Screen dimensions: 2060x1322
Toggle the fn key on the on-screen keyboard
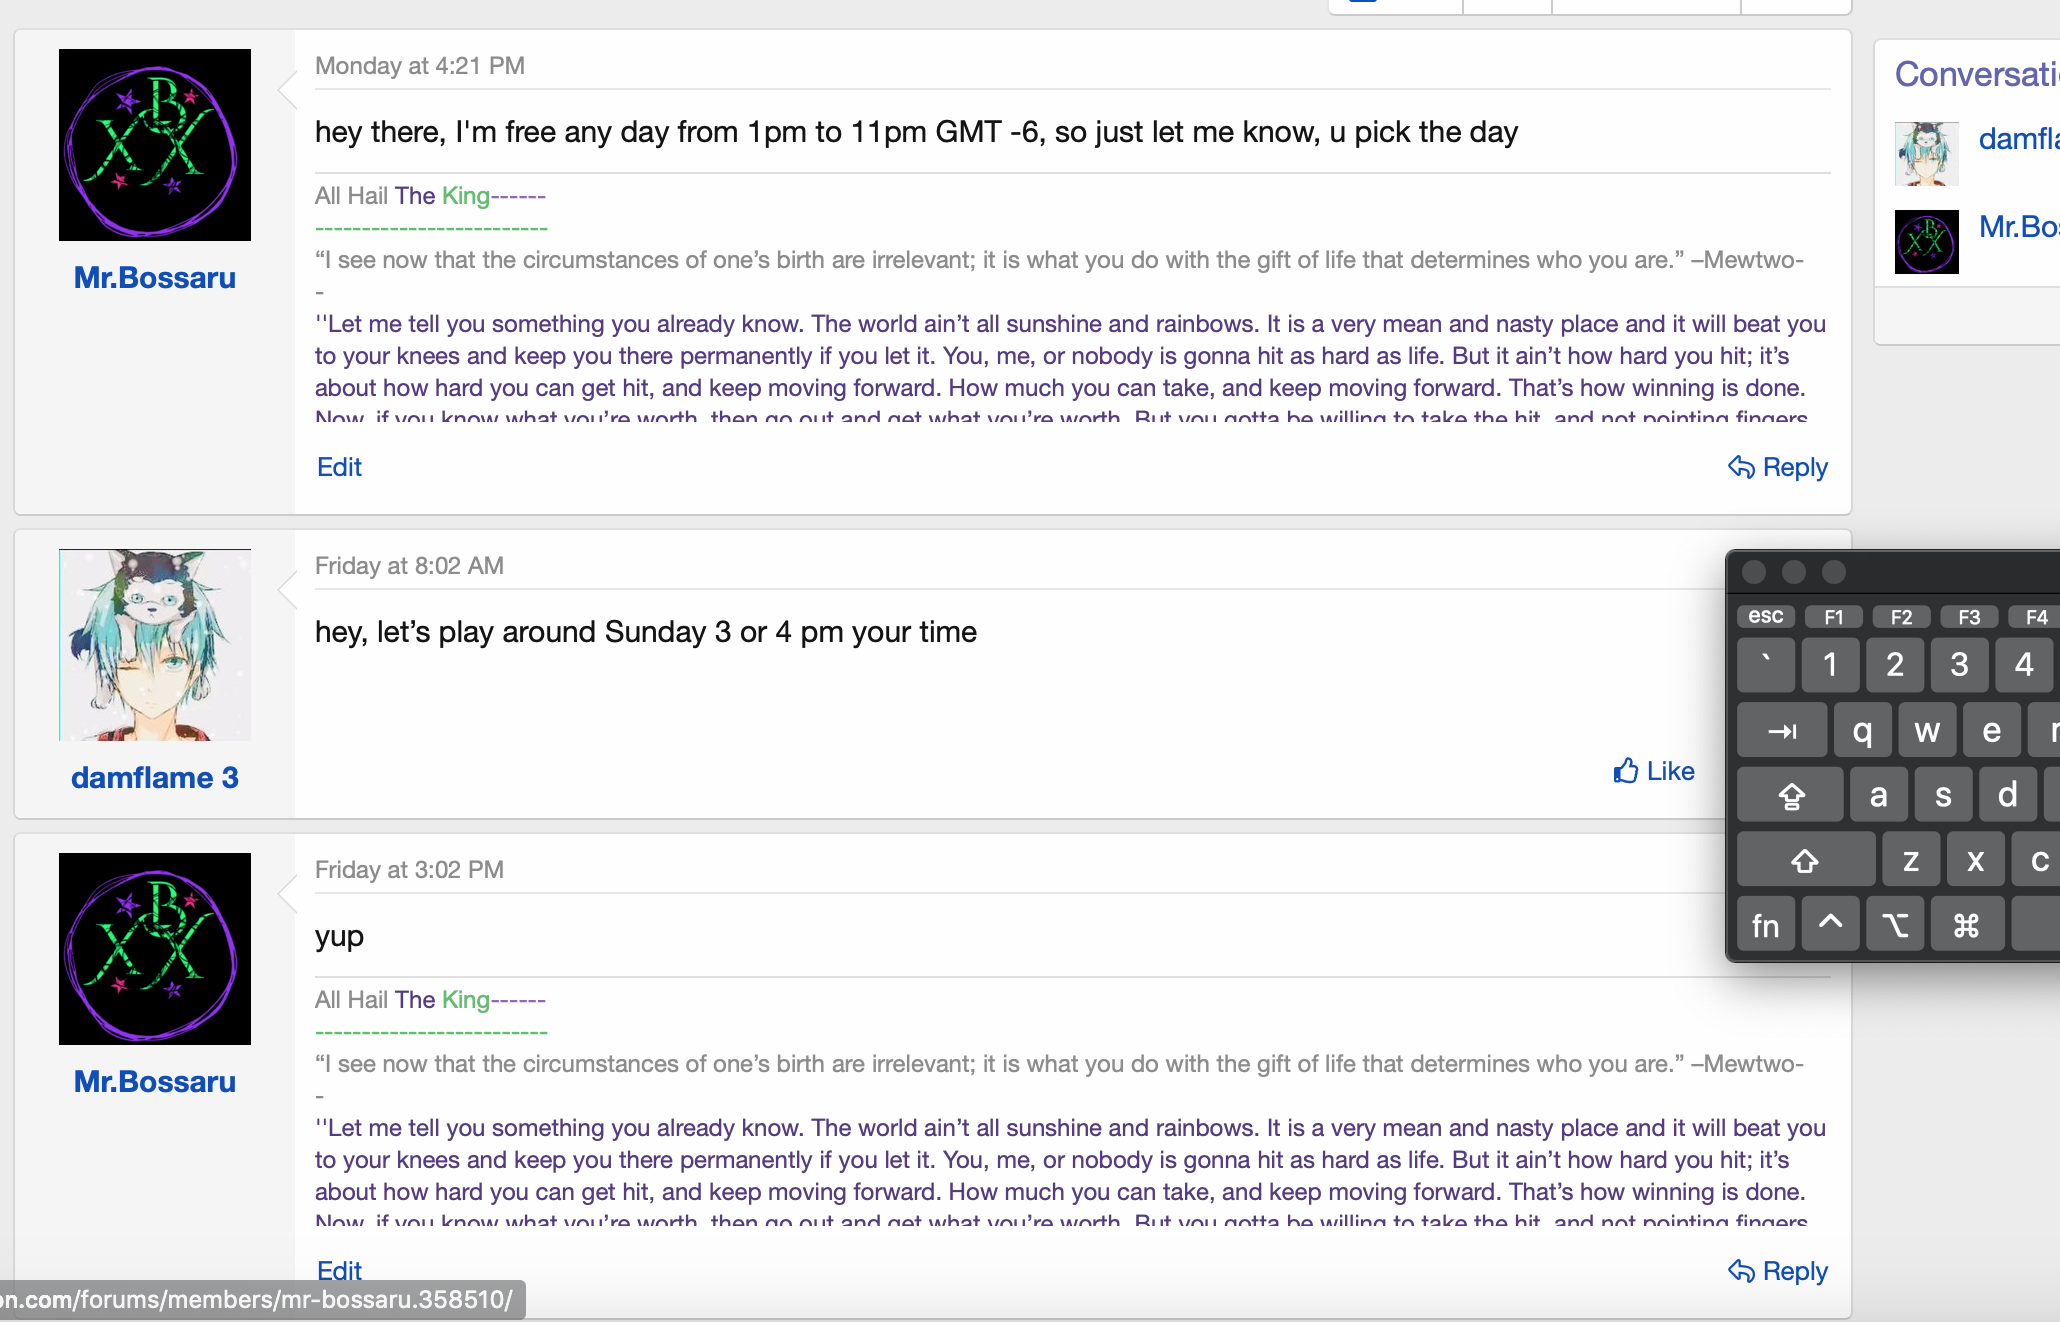(1765, 925)
